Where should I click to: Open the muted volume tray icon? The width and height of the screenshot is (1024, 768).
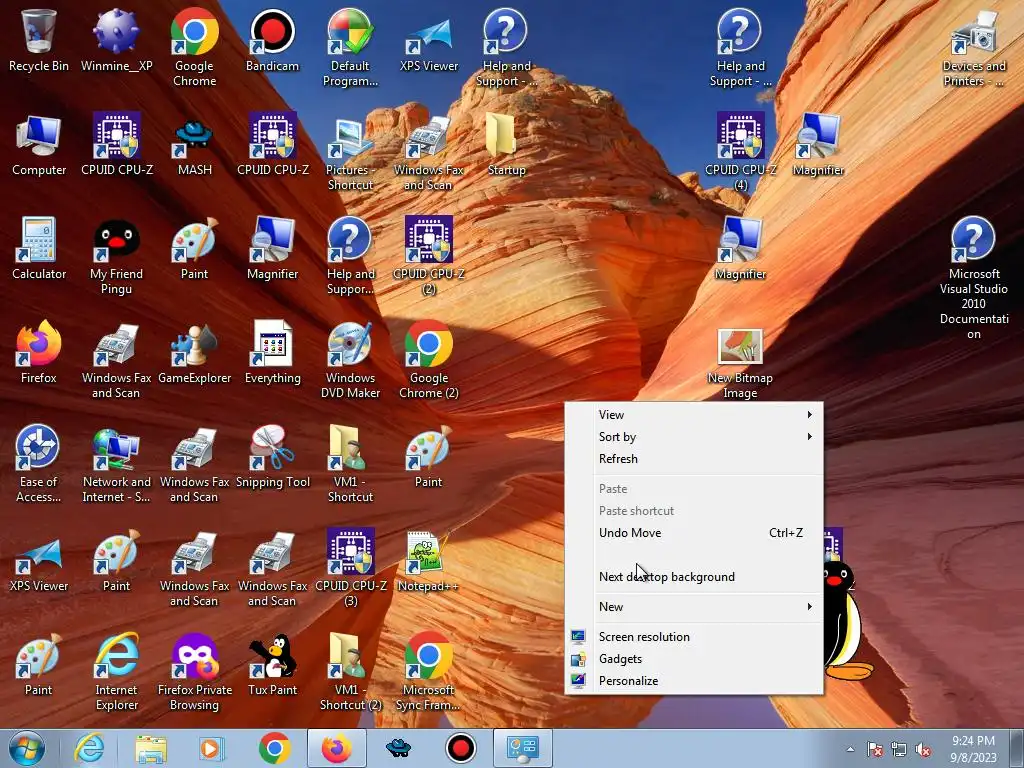(x=922, y=750)
